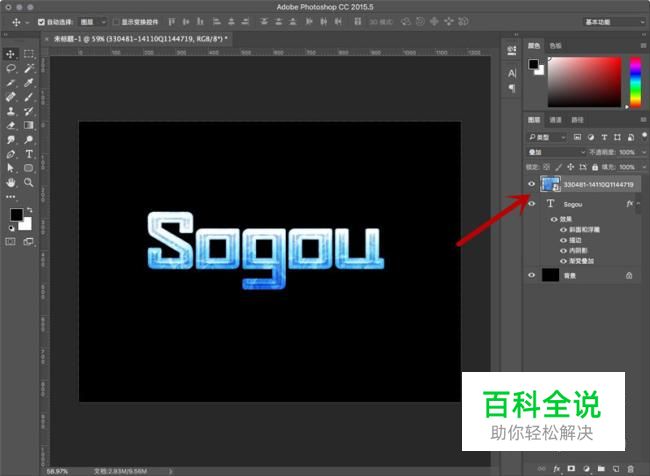Viewport: 650px width, 476px height.
Task: Open the Edit Toolbar three-dots menu
Action: click(x=10, y=197)
